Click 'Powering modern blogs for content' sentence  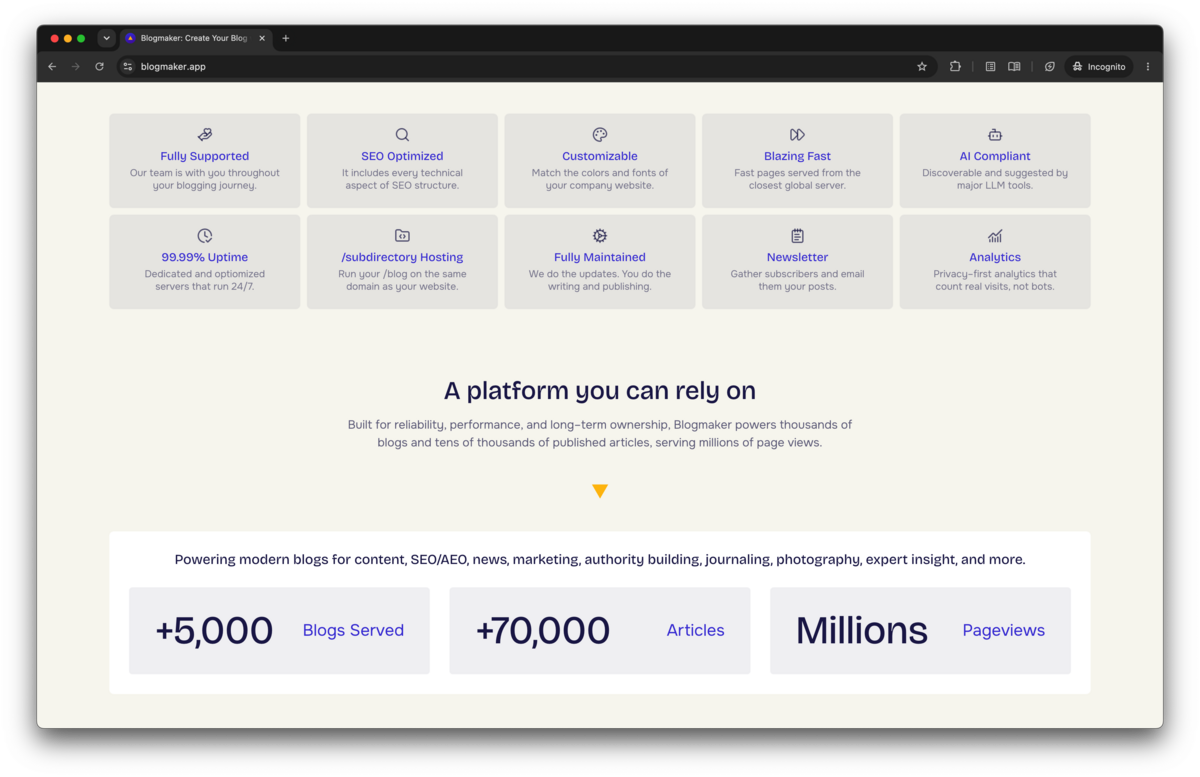pyautogui.click(x=600, y=559)
